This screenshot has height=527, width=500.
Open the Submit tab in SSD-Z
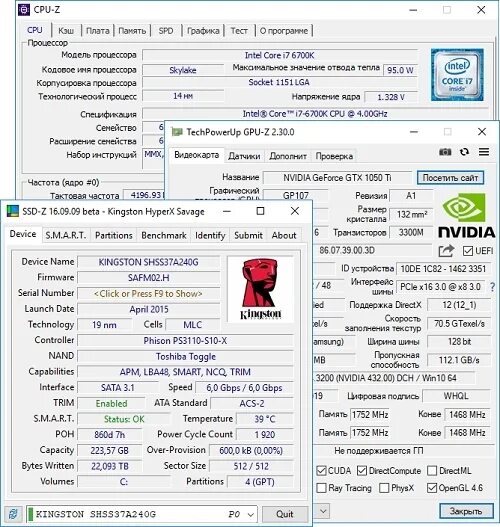tap(248, 235)
